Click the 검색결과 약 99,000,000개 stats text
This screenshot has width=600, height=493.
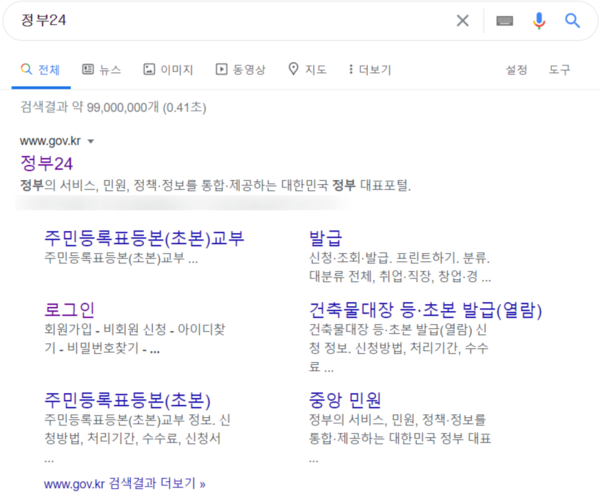tap(113, 107)
